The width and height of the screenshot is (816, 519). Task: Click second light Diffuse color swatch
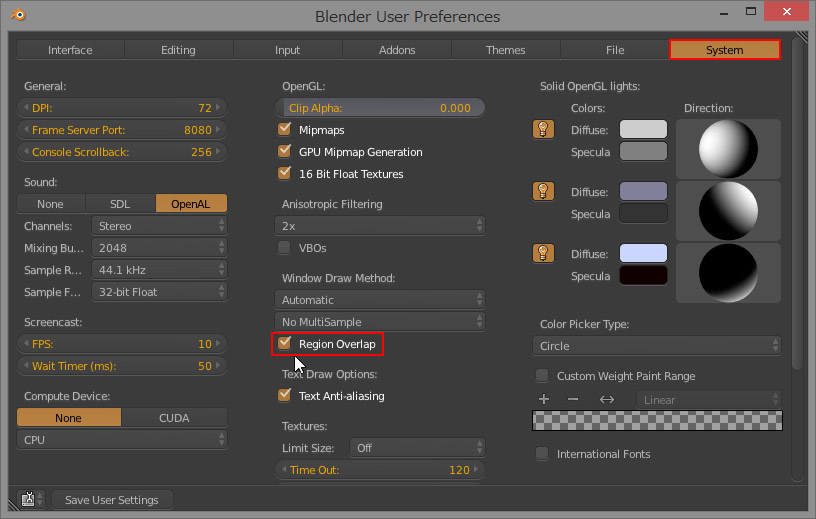pyautogui.click(x=643, y=191)
